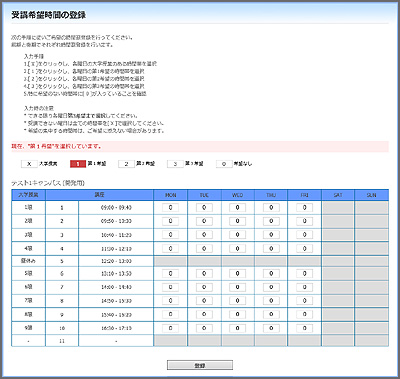400x379 pixels.
Task: Pick the MON slot in the 7限 row
Action: pyautogui.click(x=170, y=301)
